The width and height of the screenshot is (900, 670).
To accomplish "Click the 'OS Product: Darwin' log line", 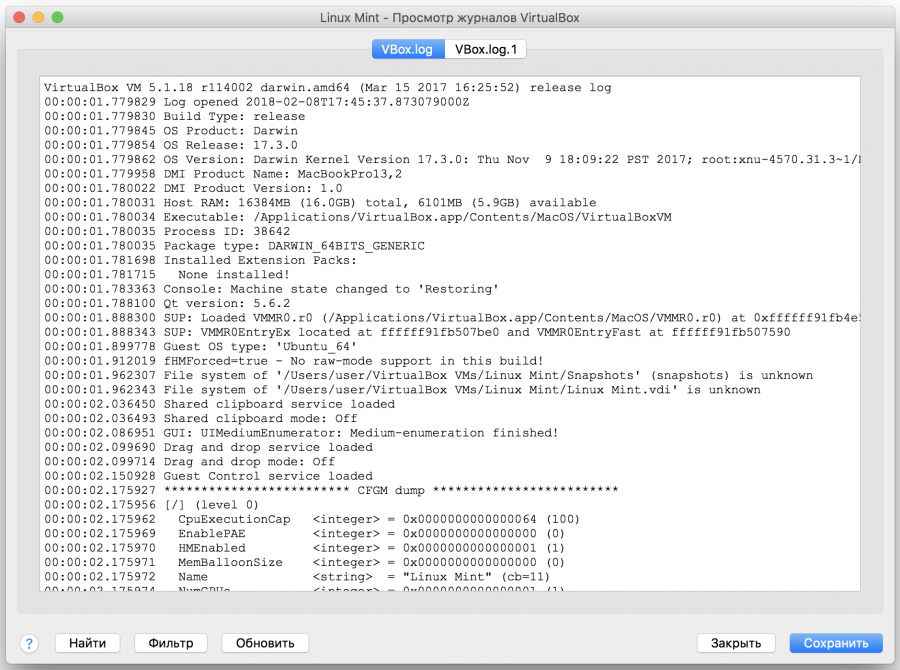I will pyautogui.click(x=230, y=131).
